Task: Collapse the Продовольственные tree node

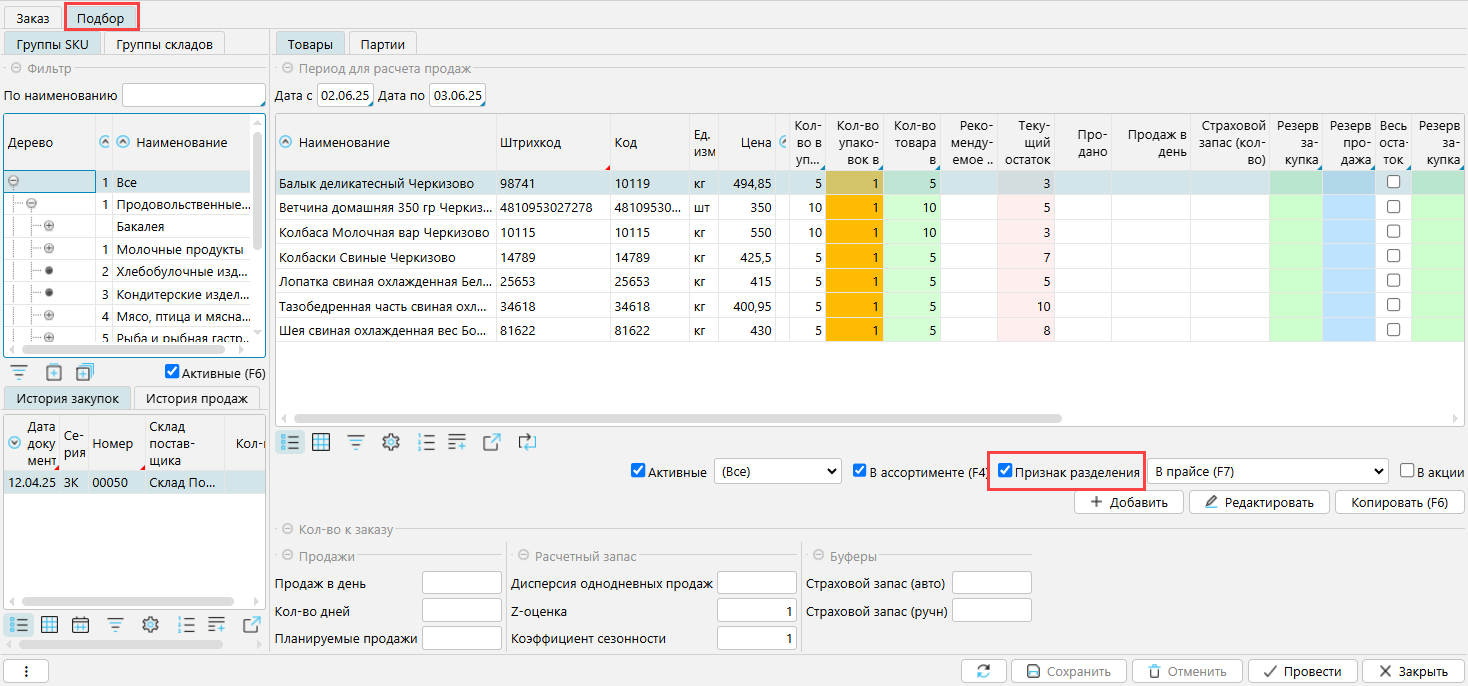Action: [x=31, y=204]
